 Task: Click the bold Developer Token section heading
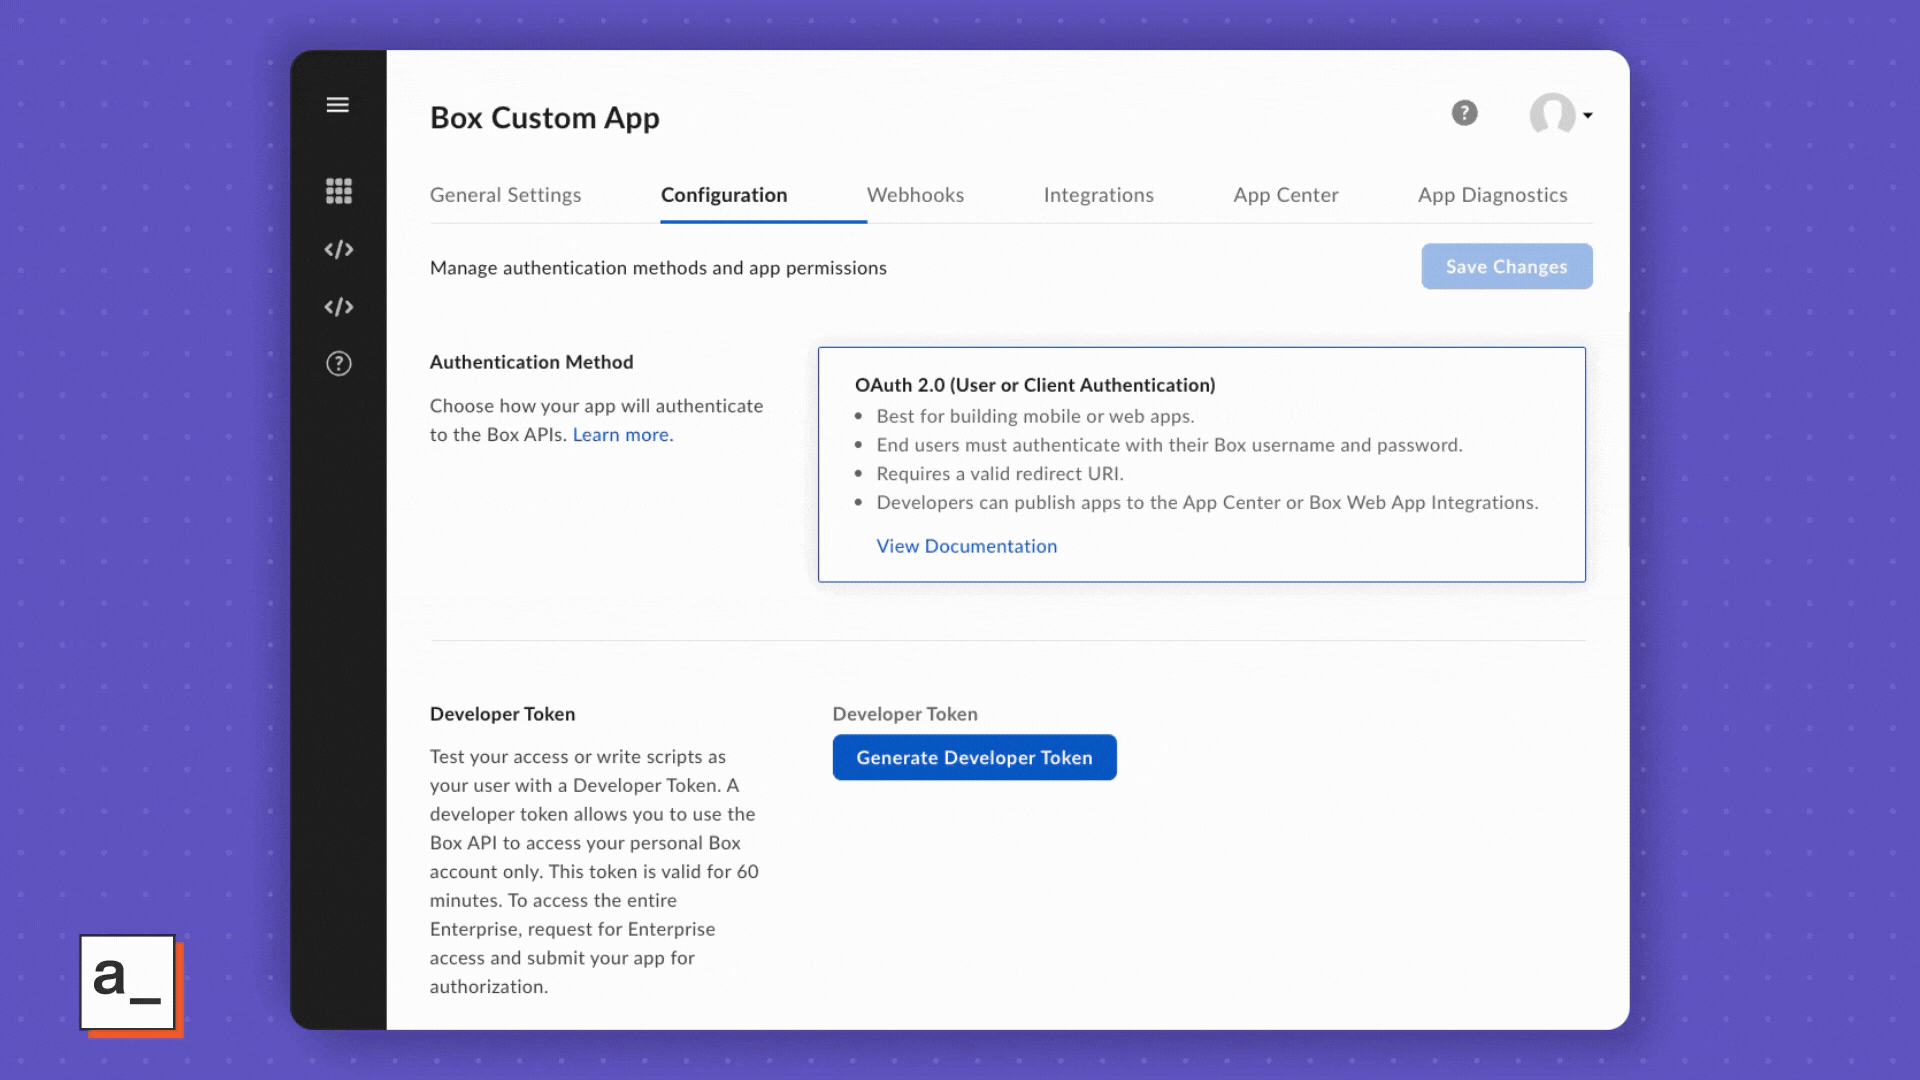tap(502, 714)
